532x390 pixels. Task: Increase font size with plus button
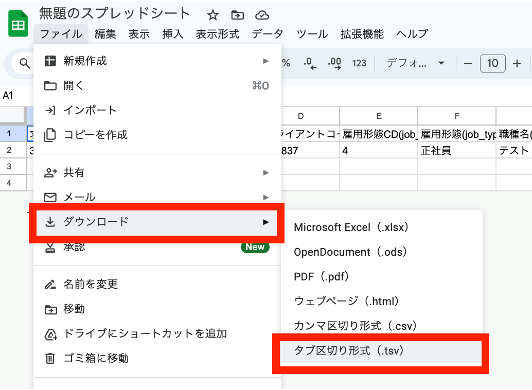pos(517,63)
